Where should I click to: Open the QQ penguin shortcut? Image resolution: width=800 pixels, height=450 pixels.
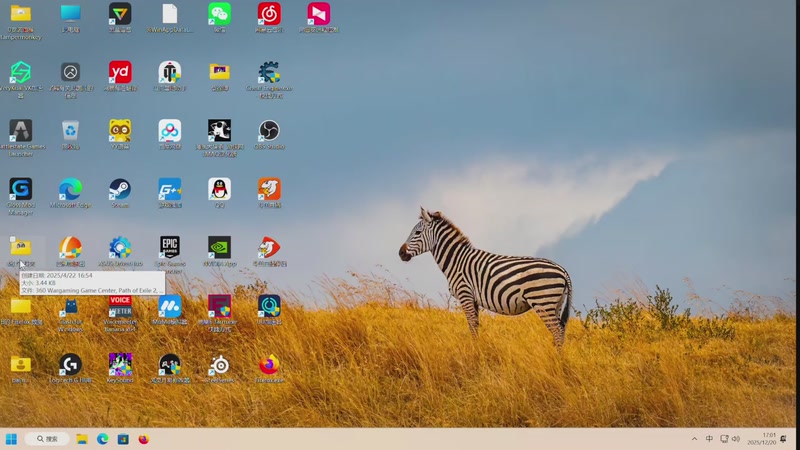tap(219, 189)
